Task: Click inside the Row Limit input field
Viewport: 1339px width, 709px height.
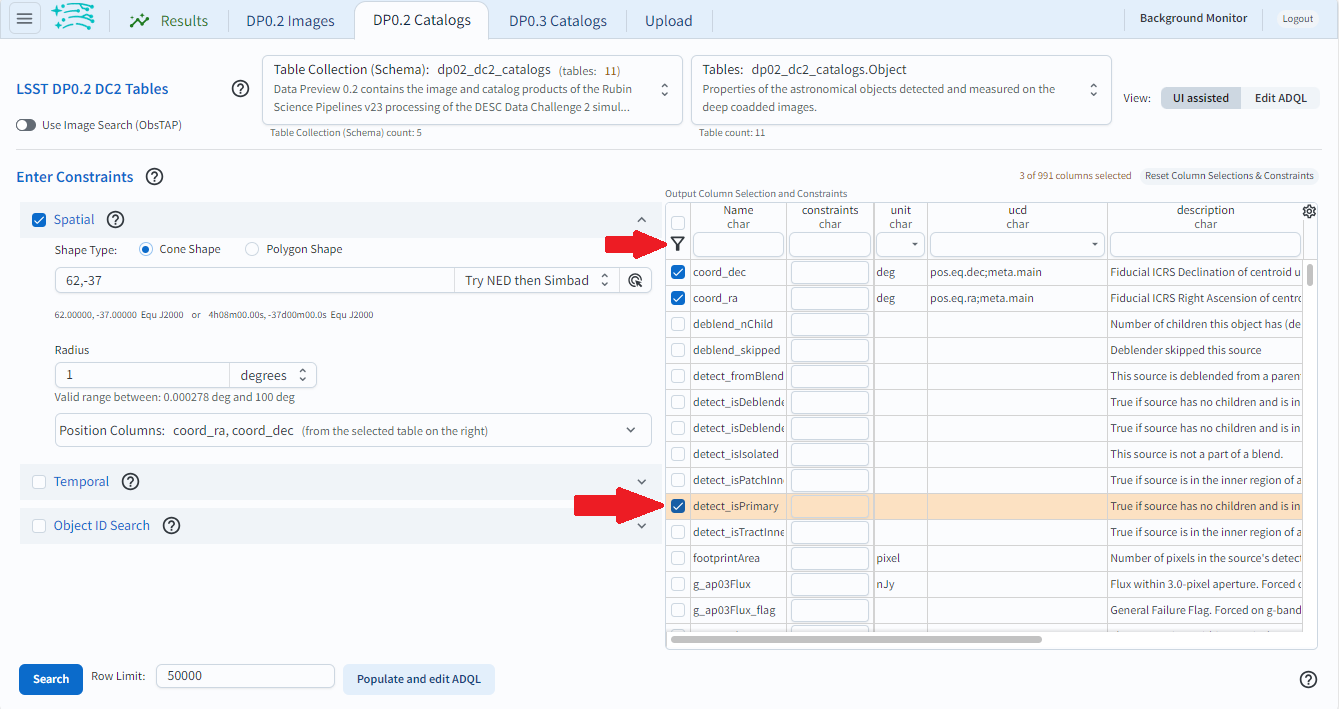Action: pyautogui.click(x=244, y=676)
